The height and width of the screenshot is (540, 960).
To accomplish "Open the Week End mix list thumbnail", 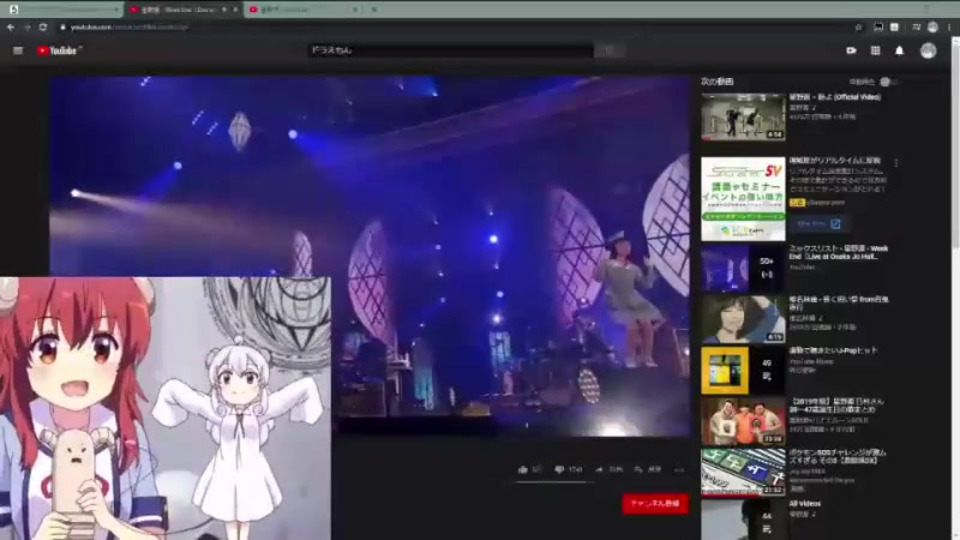I will coord(743,268).
